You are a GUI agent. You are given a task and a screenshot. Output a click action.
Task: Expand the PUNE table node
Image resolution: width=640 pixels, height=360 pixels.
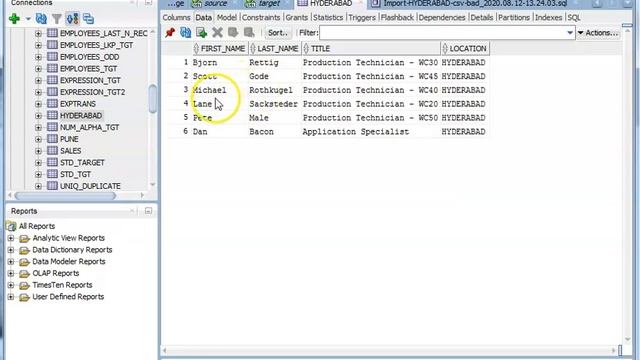pyautogui.click(x=38, y=139)
